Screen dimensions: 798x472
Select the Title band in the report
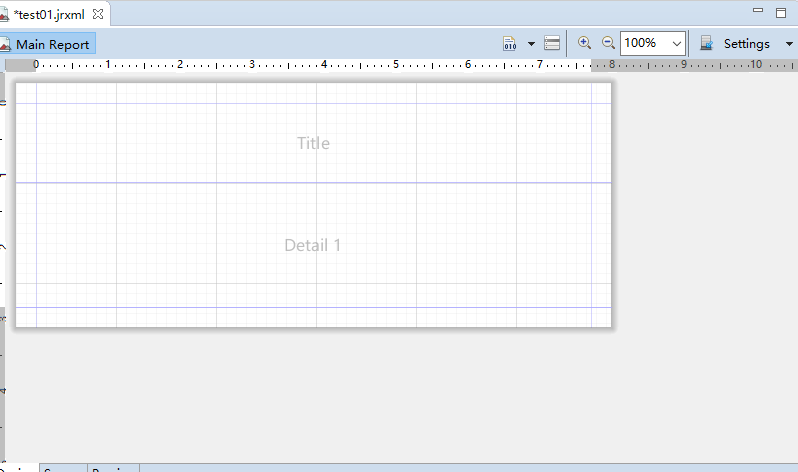click(x=314, y=143)
